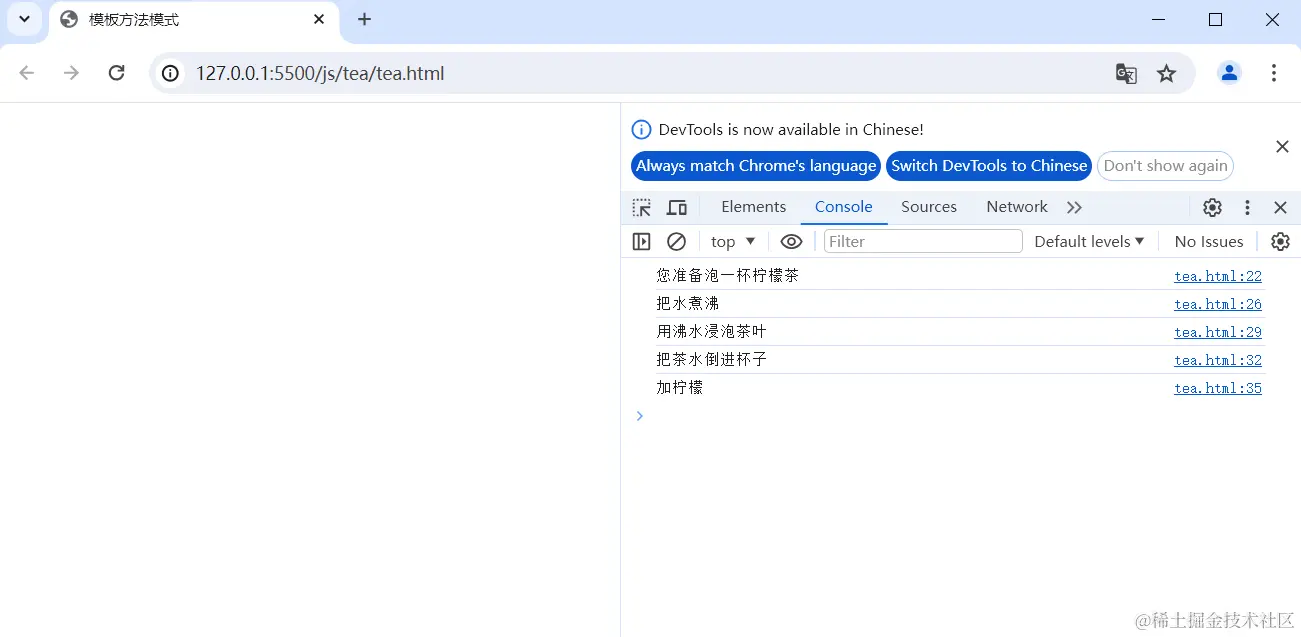
Task: Bookmark this page with star icon
Action: (1166, 73)
